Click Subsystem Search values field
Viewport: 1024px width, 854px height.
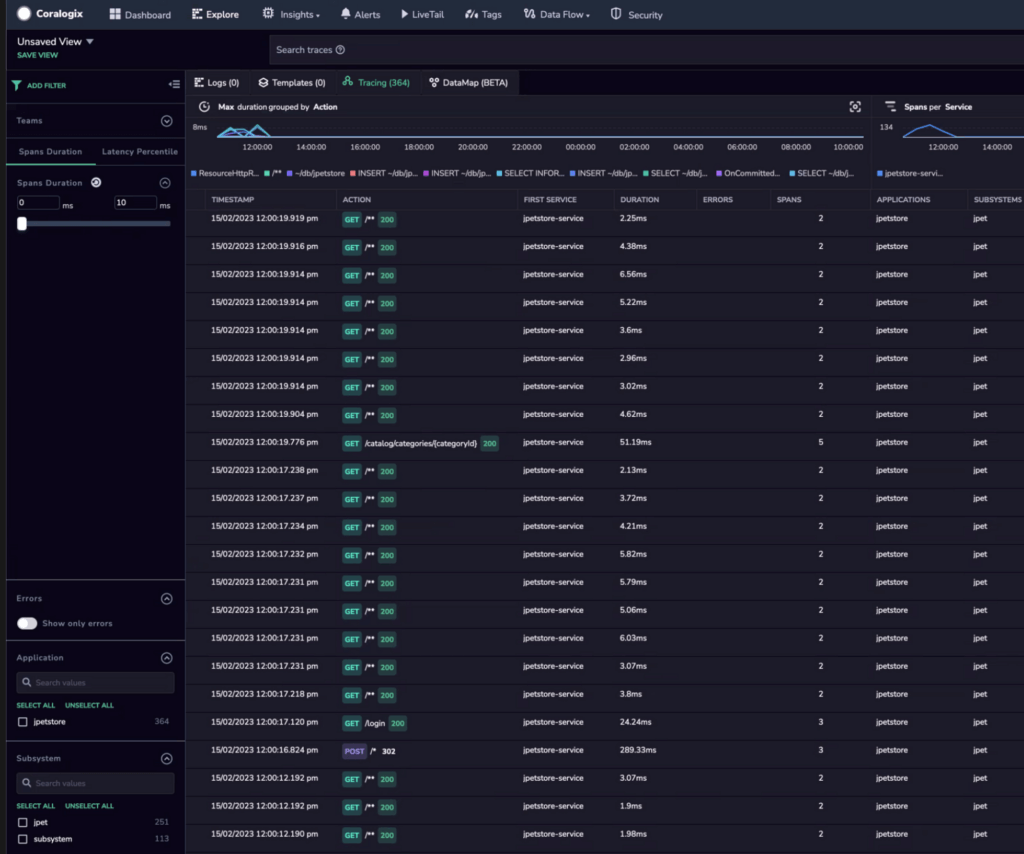click(x=95, y=783)
